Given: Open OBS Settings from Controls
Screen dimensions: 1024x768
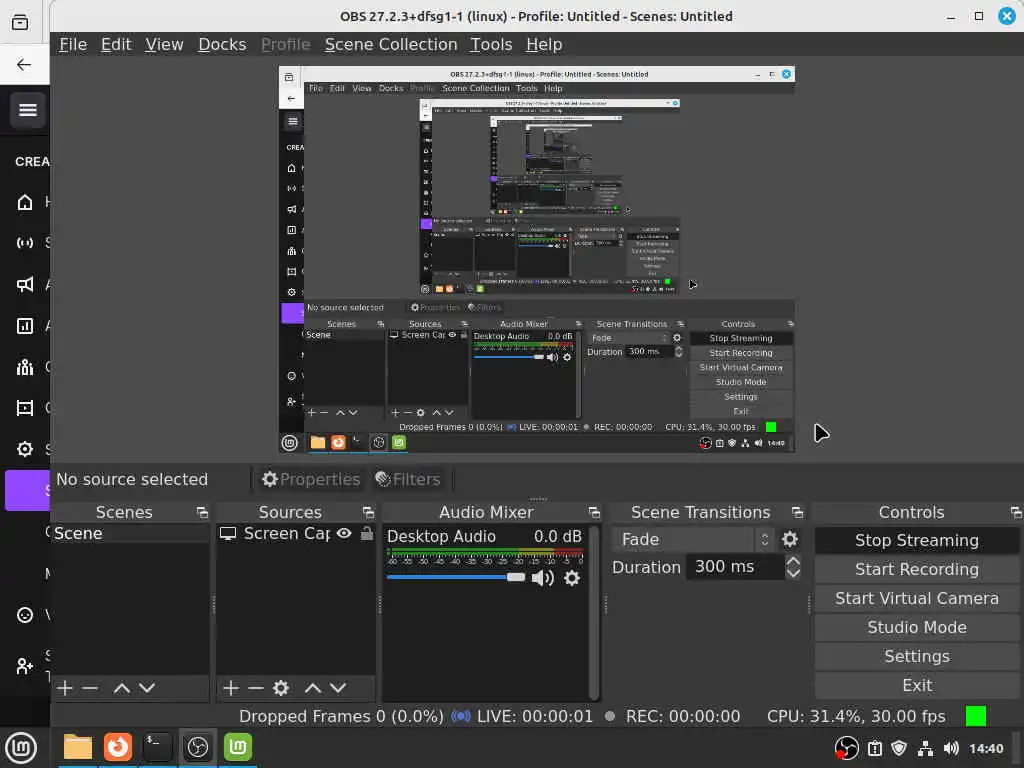Looking at the screenshot, I should [916, 656].
